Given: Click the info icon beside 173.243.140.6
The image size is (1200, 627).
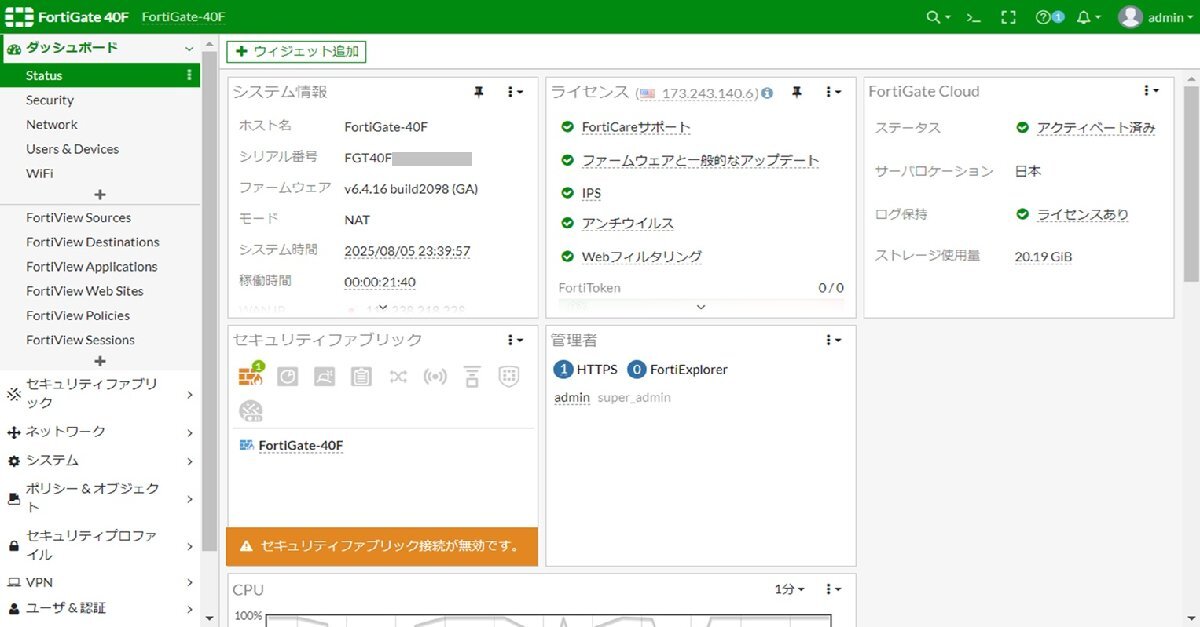Looking at the screenshot, I should click(x=767, y=93).
